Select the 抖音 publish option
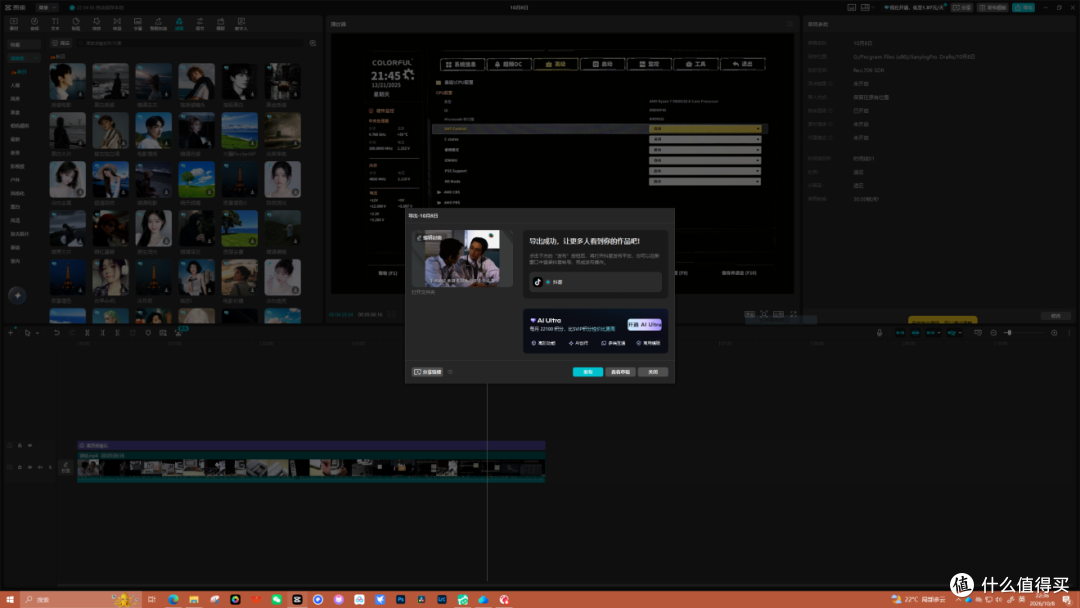The image size is (1080, 608). [x=595, y=282]
